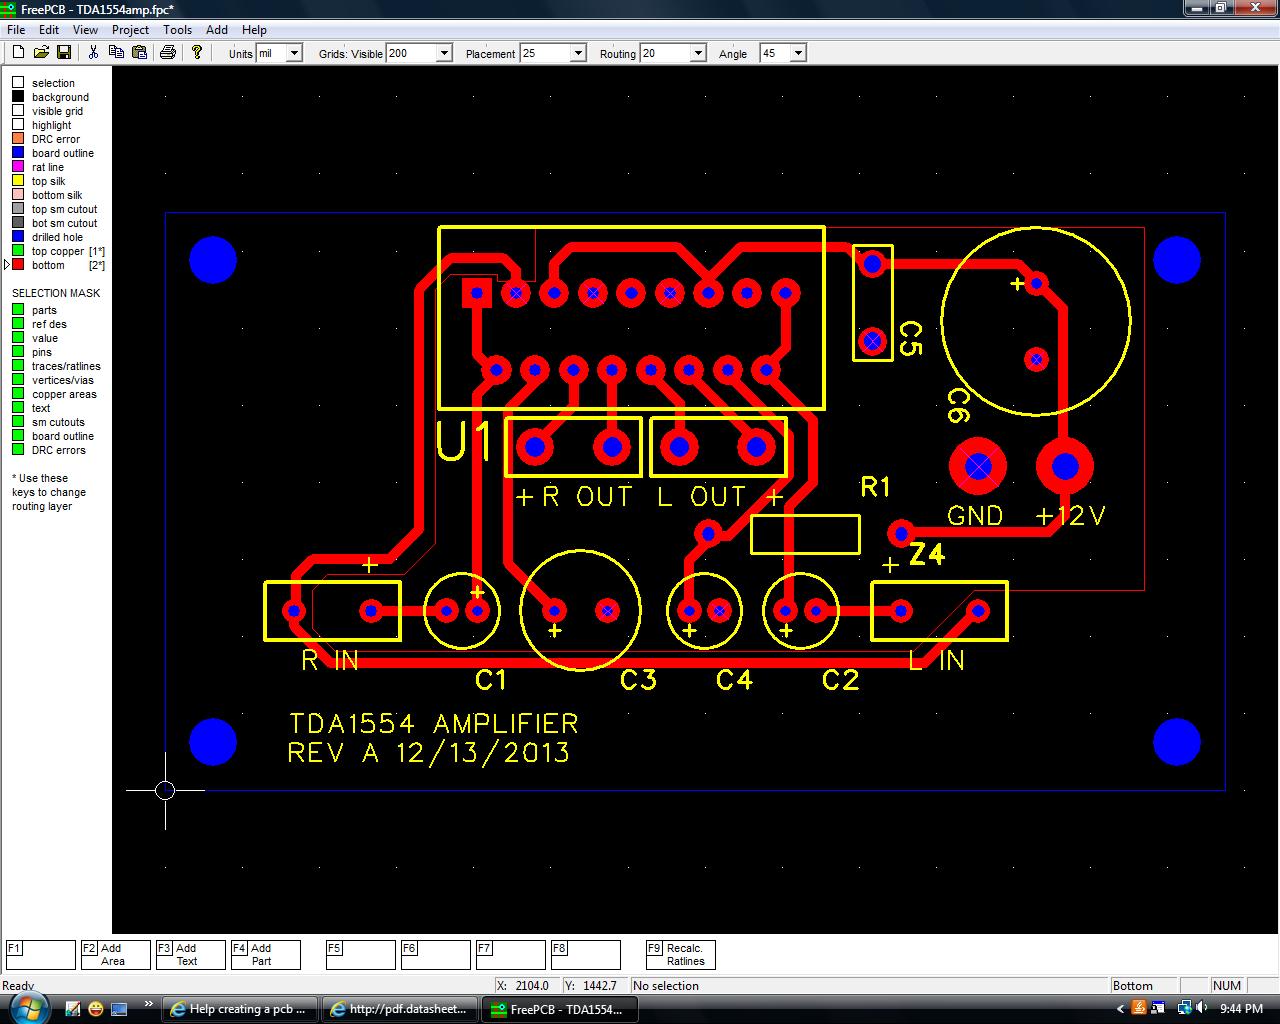This screenshot has width=1280, height=1024.
Task: Open the Project menu
Action: click(x=131, y=30)
